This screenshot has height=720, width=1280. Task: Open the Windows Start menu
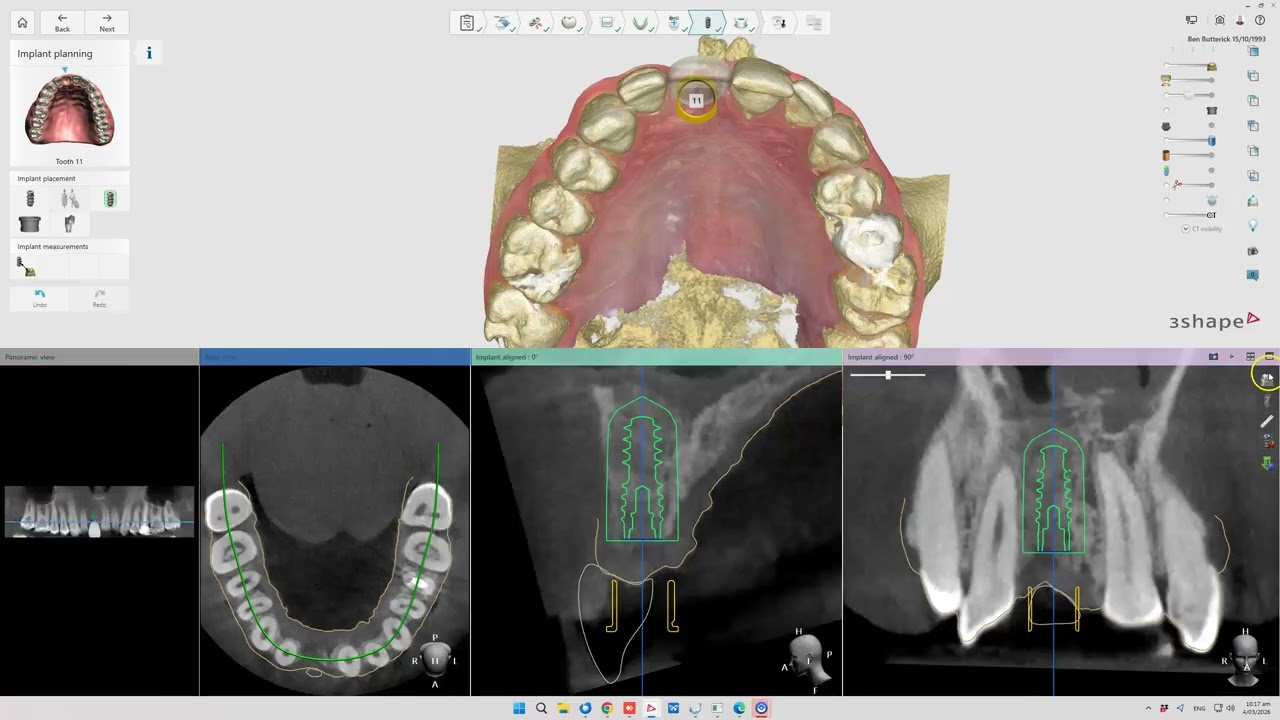pyautogui.click(x=519, y=708)
